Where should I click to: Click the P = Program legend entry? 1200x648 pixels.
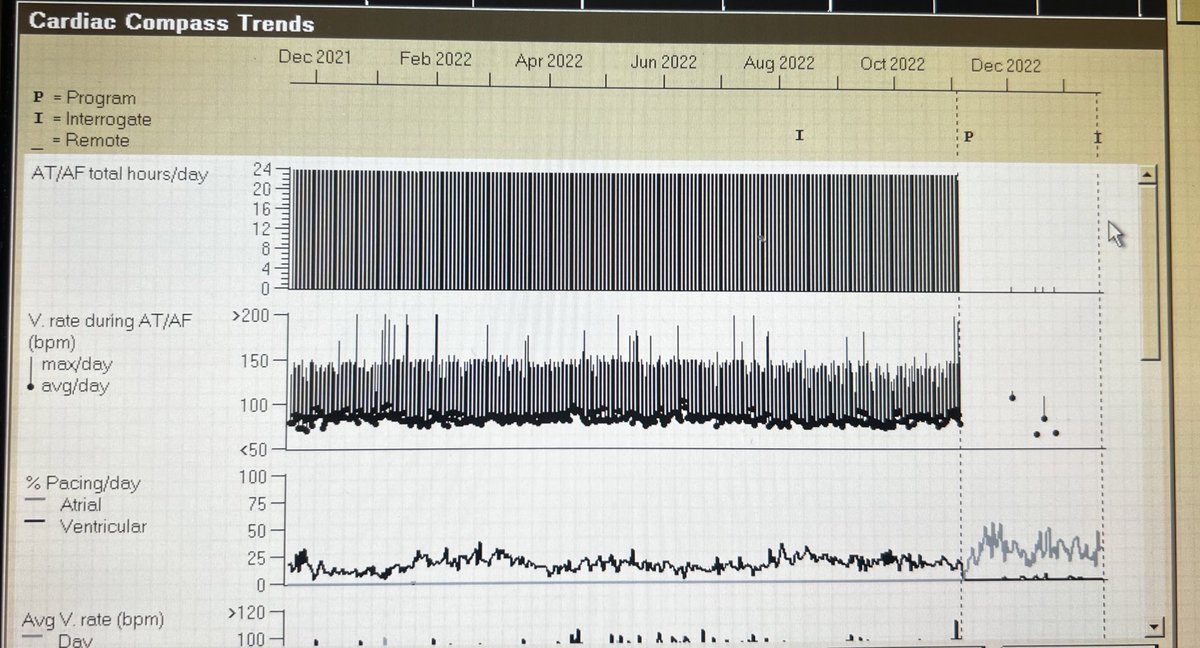click(84, 98)
